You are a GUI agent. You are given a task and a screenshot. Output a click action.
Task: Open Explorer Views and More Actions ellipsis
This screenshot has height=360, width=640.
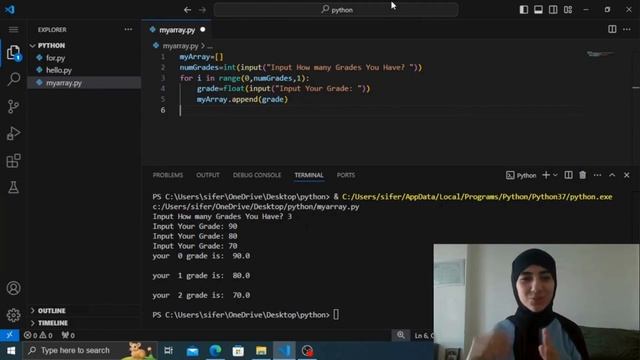[x=128, y=29]
